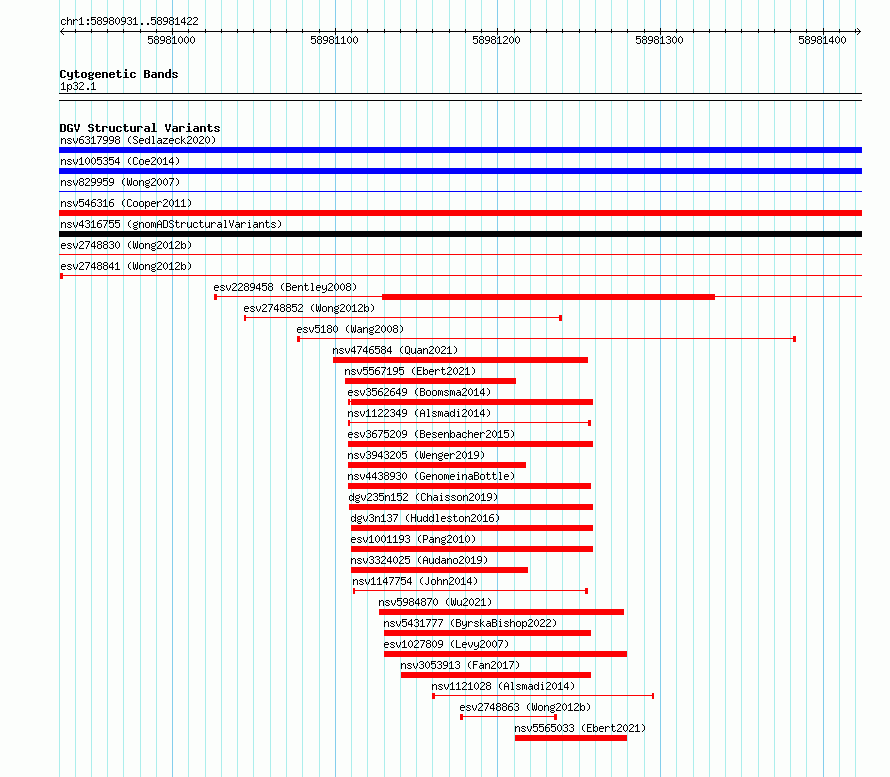Click the 58981000 ruler position
This screenshot has width=890, height=777.
point(171,40)
